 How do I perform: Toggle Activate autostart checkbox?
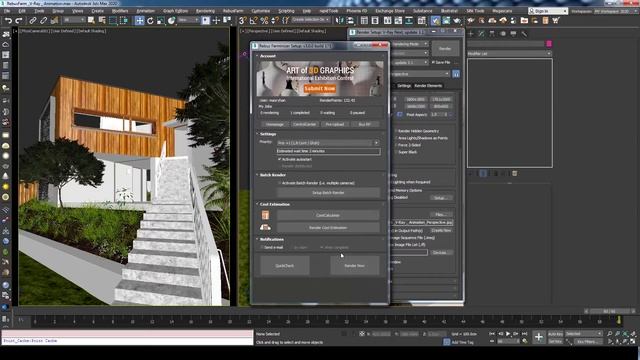(x=280, y=159)
